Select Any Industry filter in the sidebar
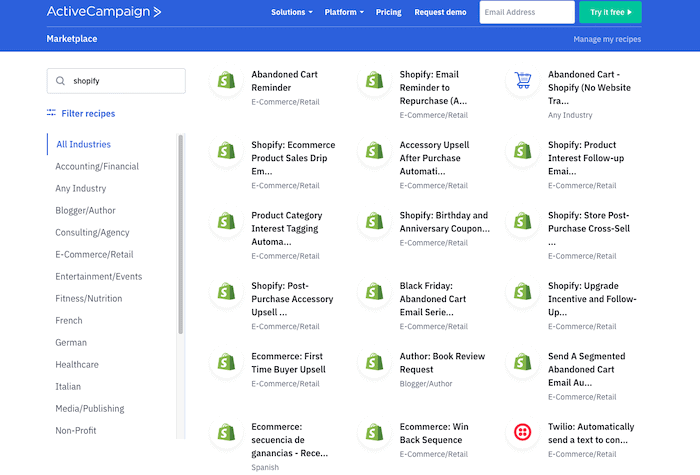700x475 pixels. point(81,188)
